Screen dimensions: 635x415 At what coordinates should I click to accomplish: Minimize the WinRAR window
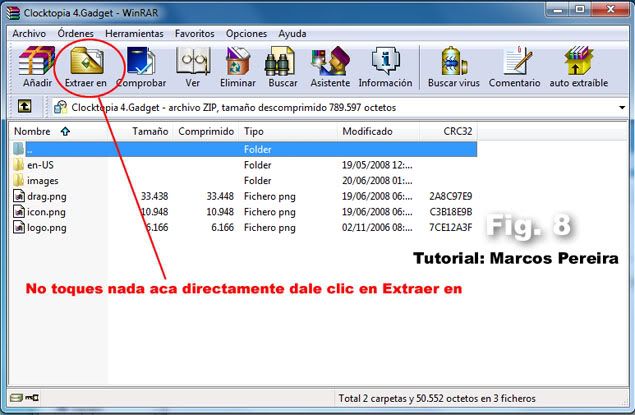tap(558, 10)
